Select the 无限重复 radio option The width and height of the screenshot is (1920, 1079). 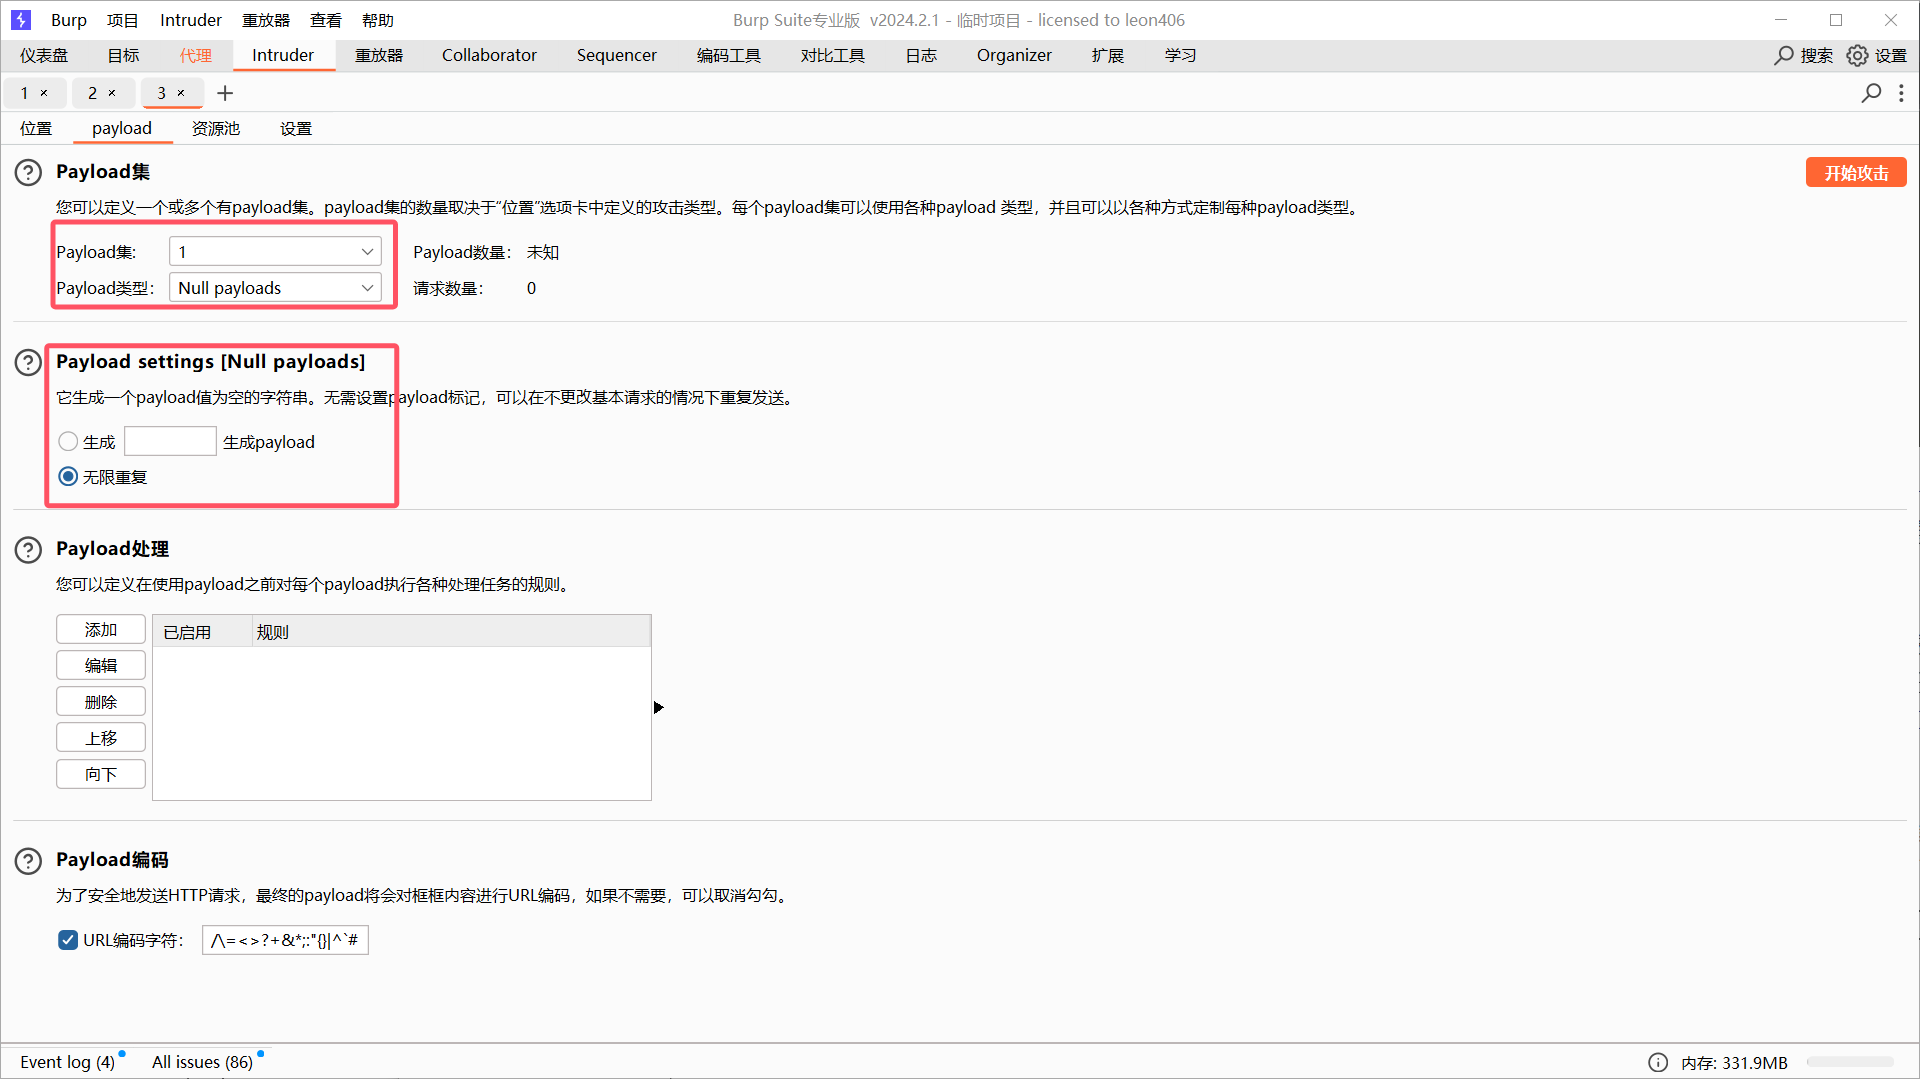[68, 477]
